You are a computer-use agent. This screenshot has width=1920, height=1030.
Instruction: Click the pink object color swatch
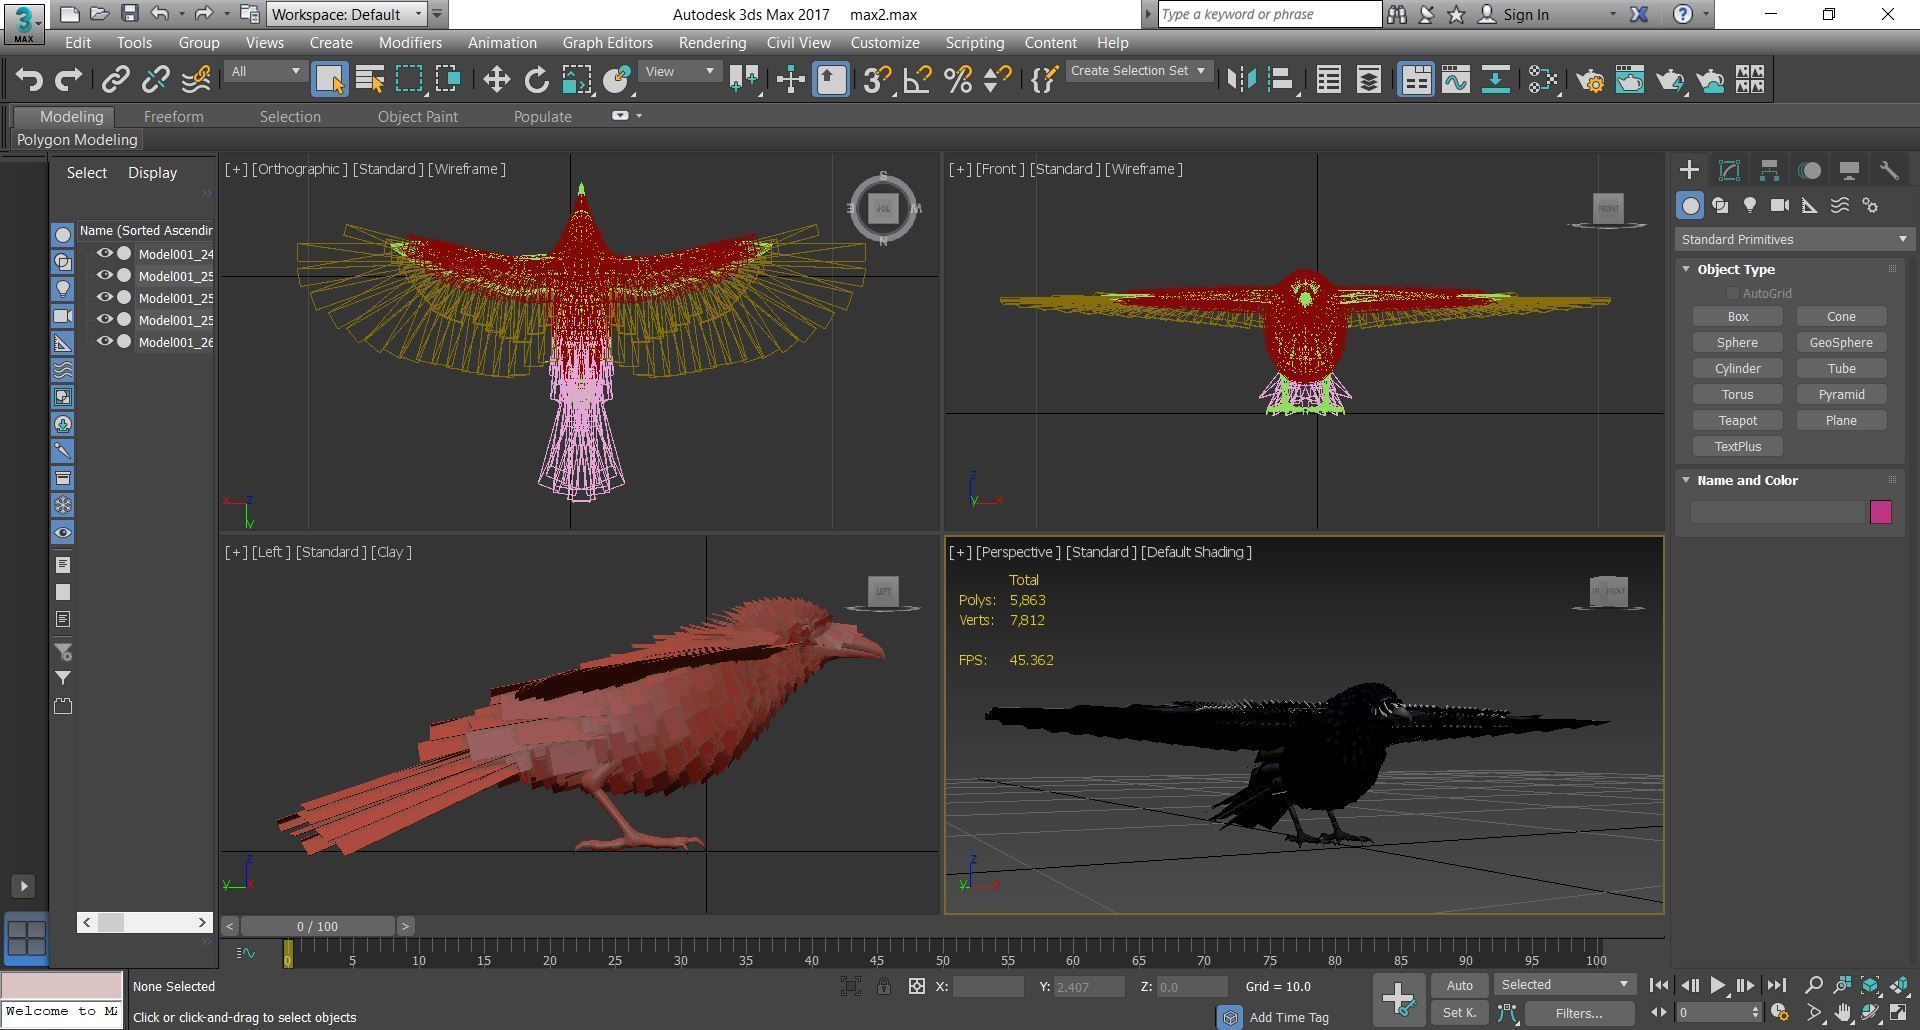point(1881,512)
